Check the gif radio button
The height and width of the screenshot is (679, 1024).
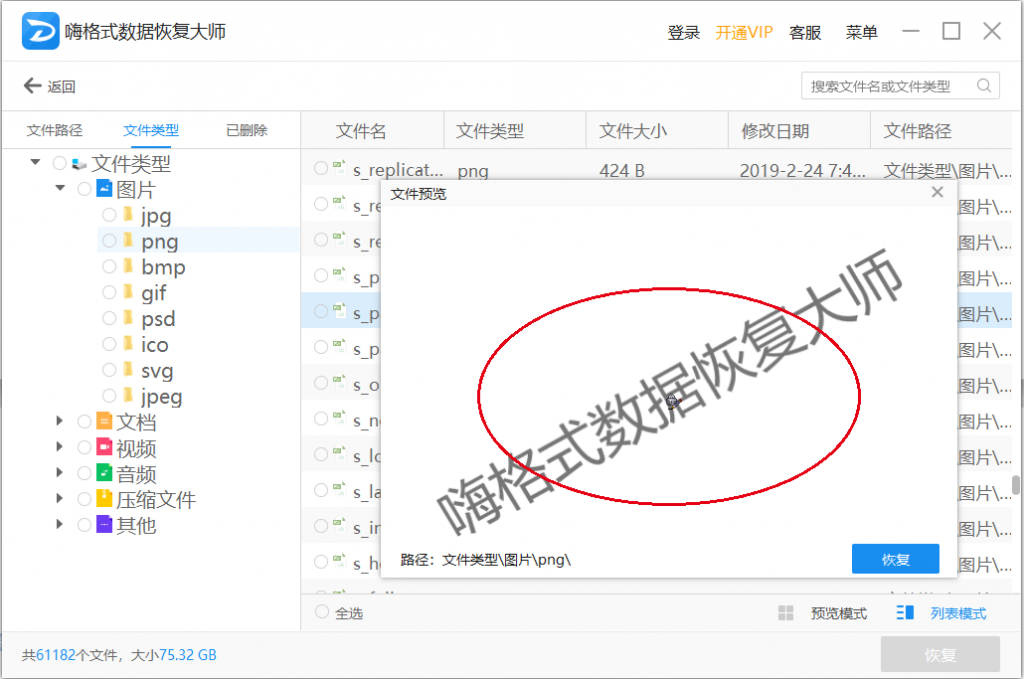[109, 292]
